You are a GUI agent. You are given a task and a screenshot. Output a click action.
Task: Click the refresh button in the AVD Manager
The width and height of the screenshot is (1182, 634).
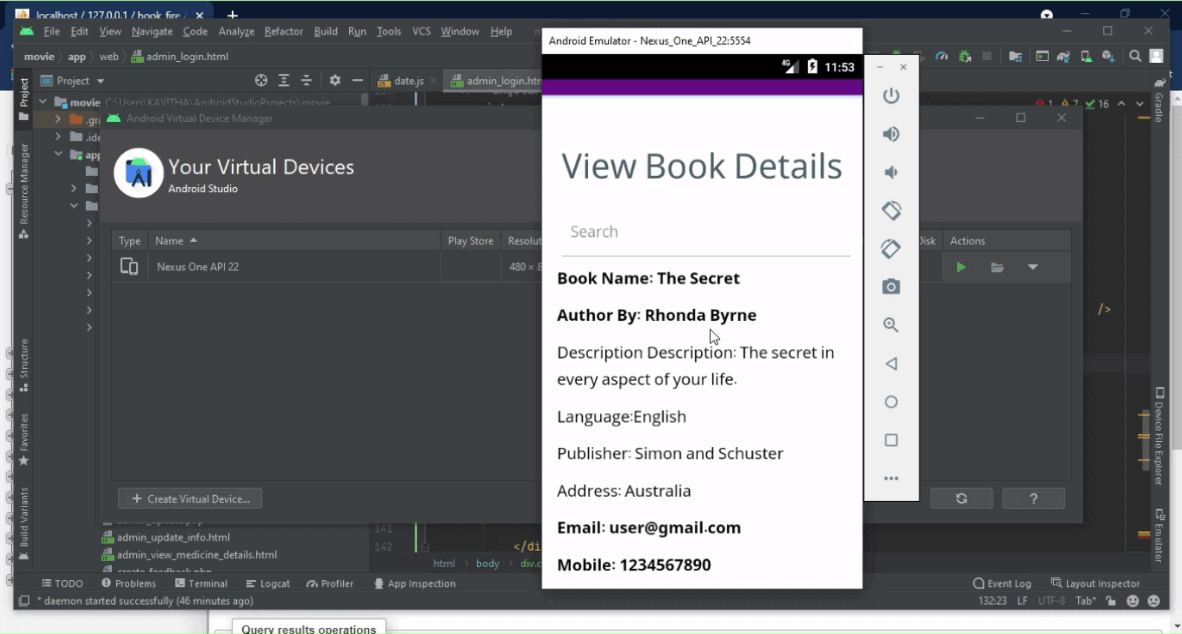coord(961,498)
